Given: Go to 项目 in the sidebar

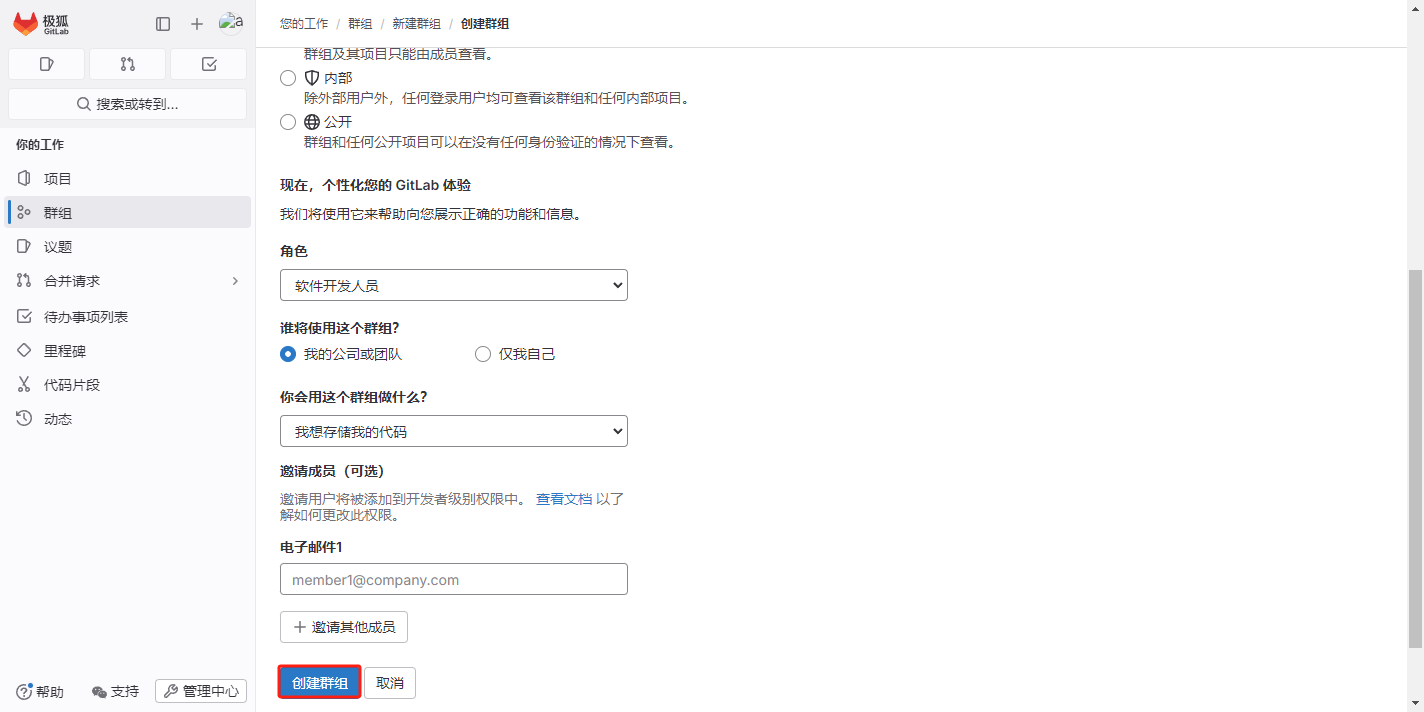Looking at the screenshot, I should click(x=58, y=179).
